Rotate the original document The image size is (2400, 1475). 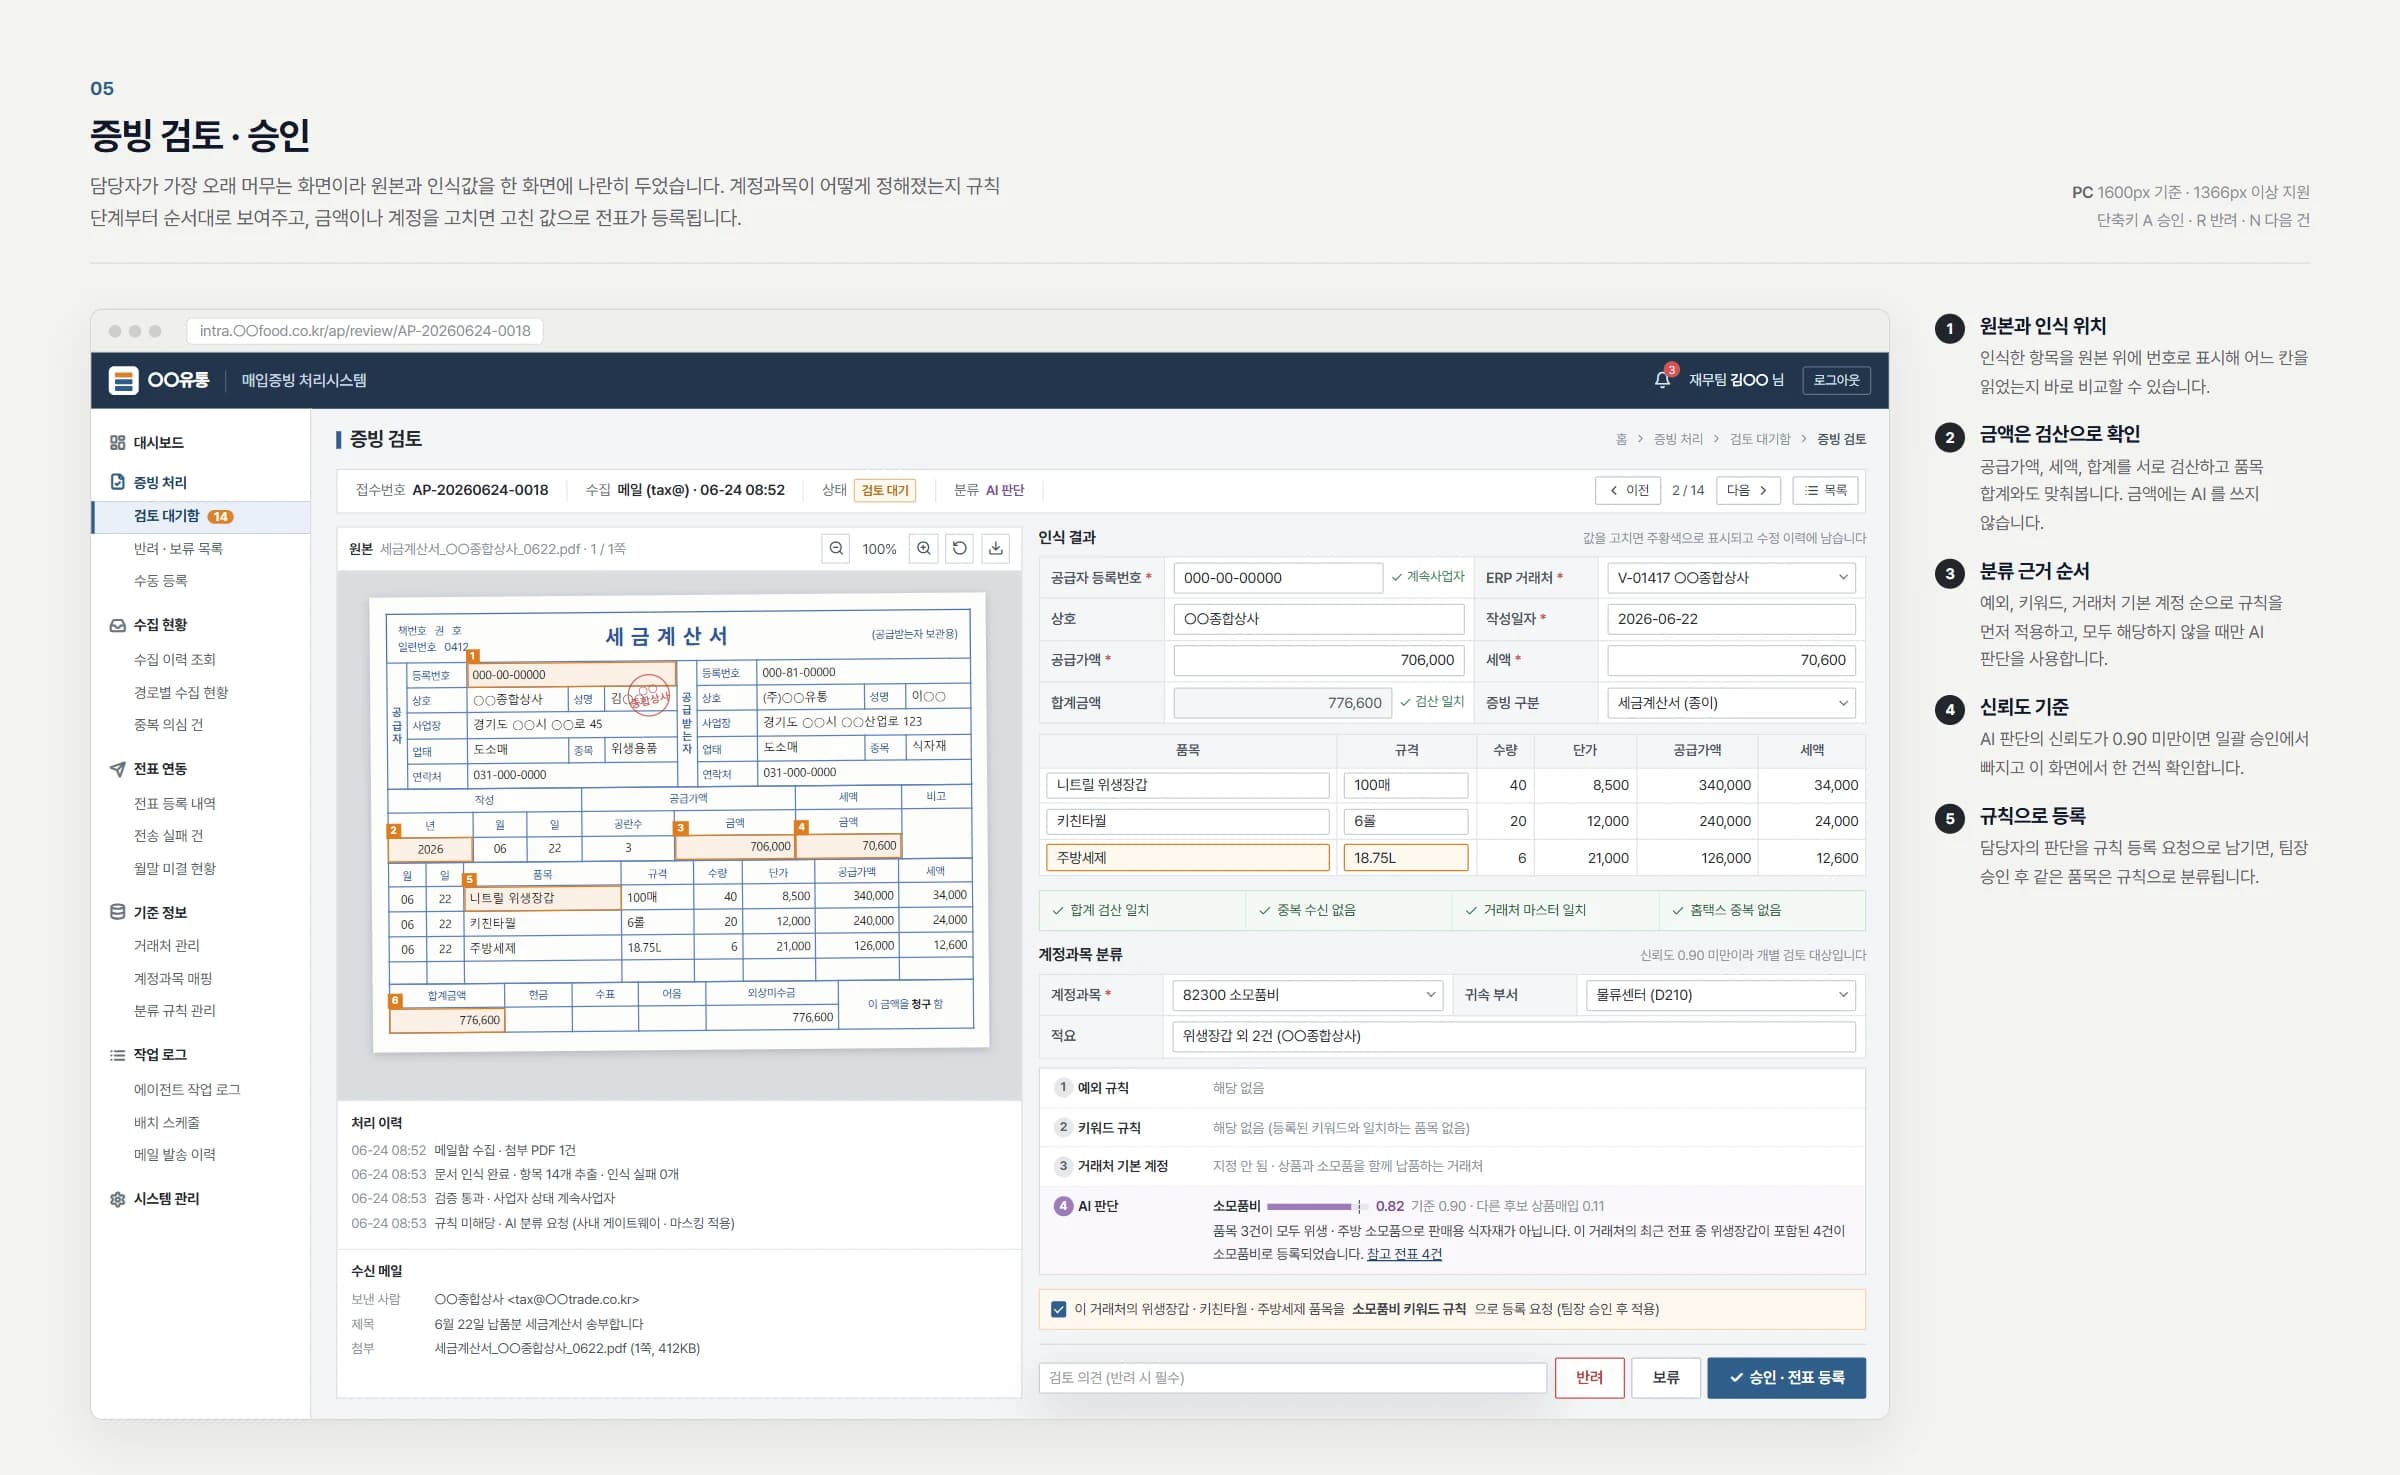click(x=959, y=548)
